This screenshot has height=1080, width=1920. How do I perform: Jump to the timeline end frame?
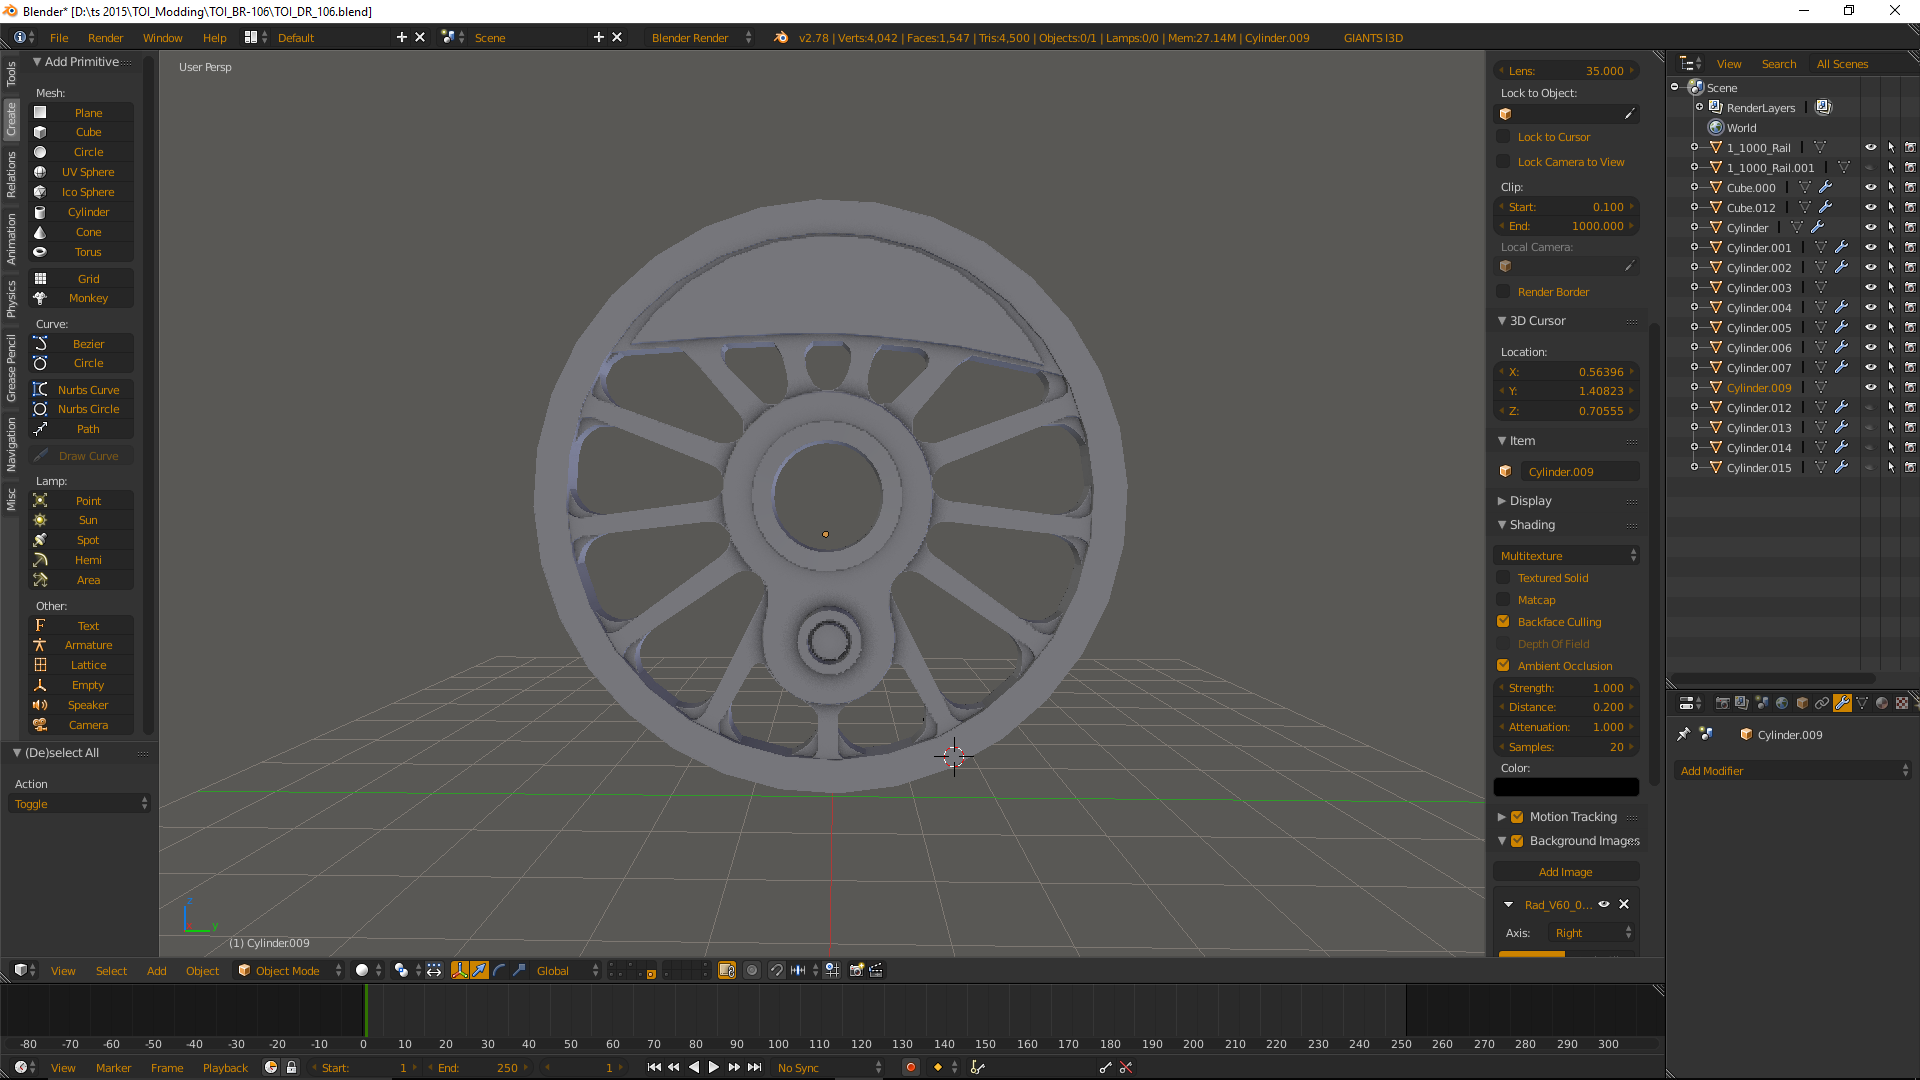(755, 1067)
